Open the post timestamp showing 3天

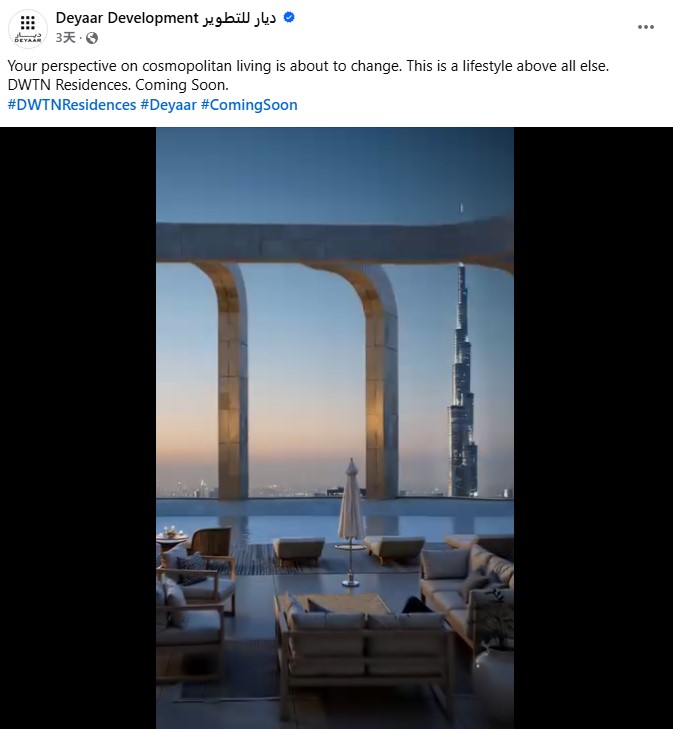tap(65, 38)
